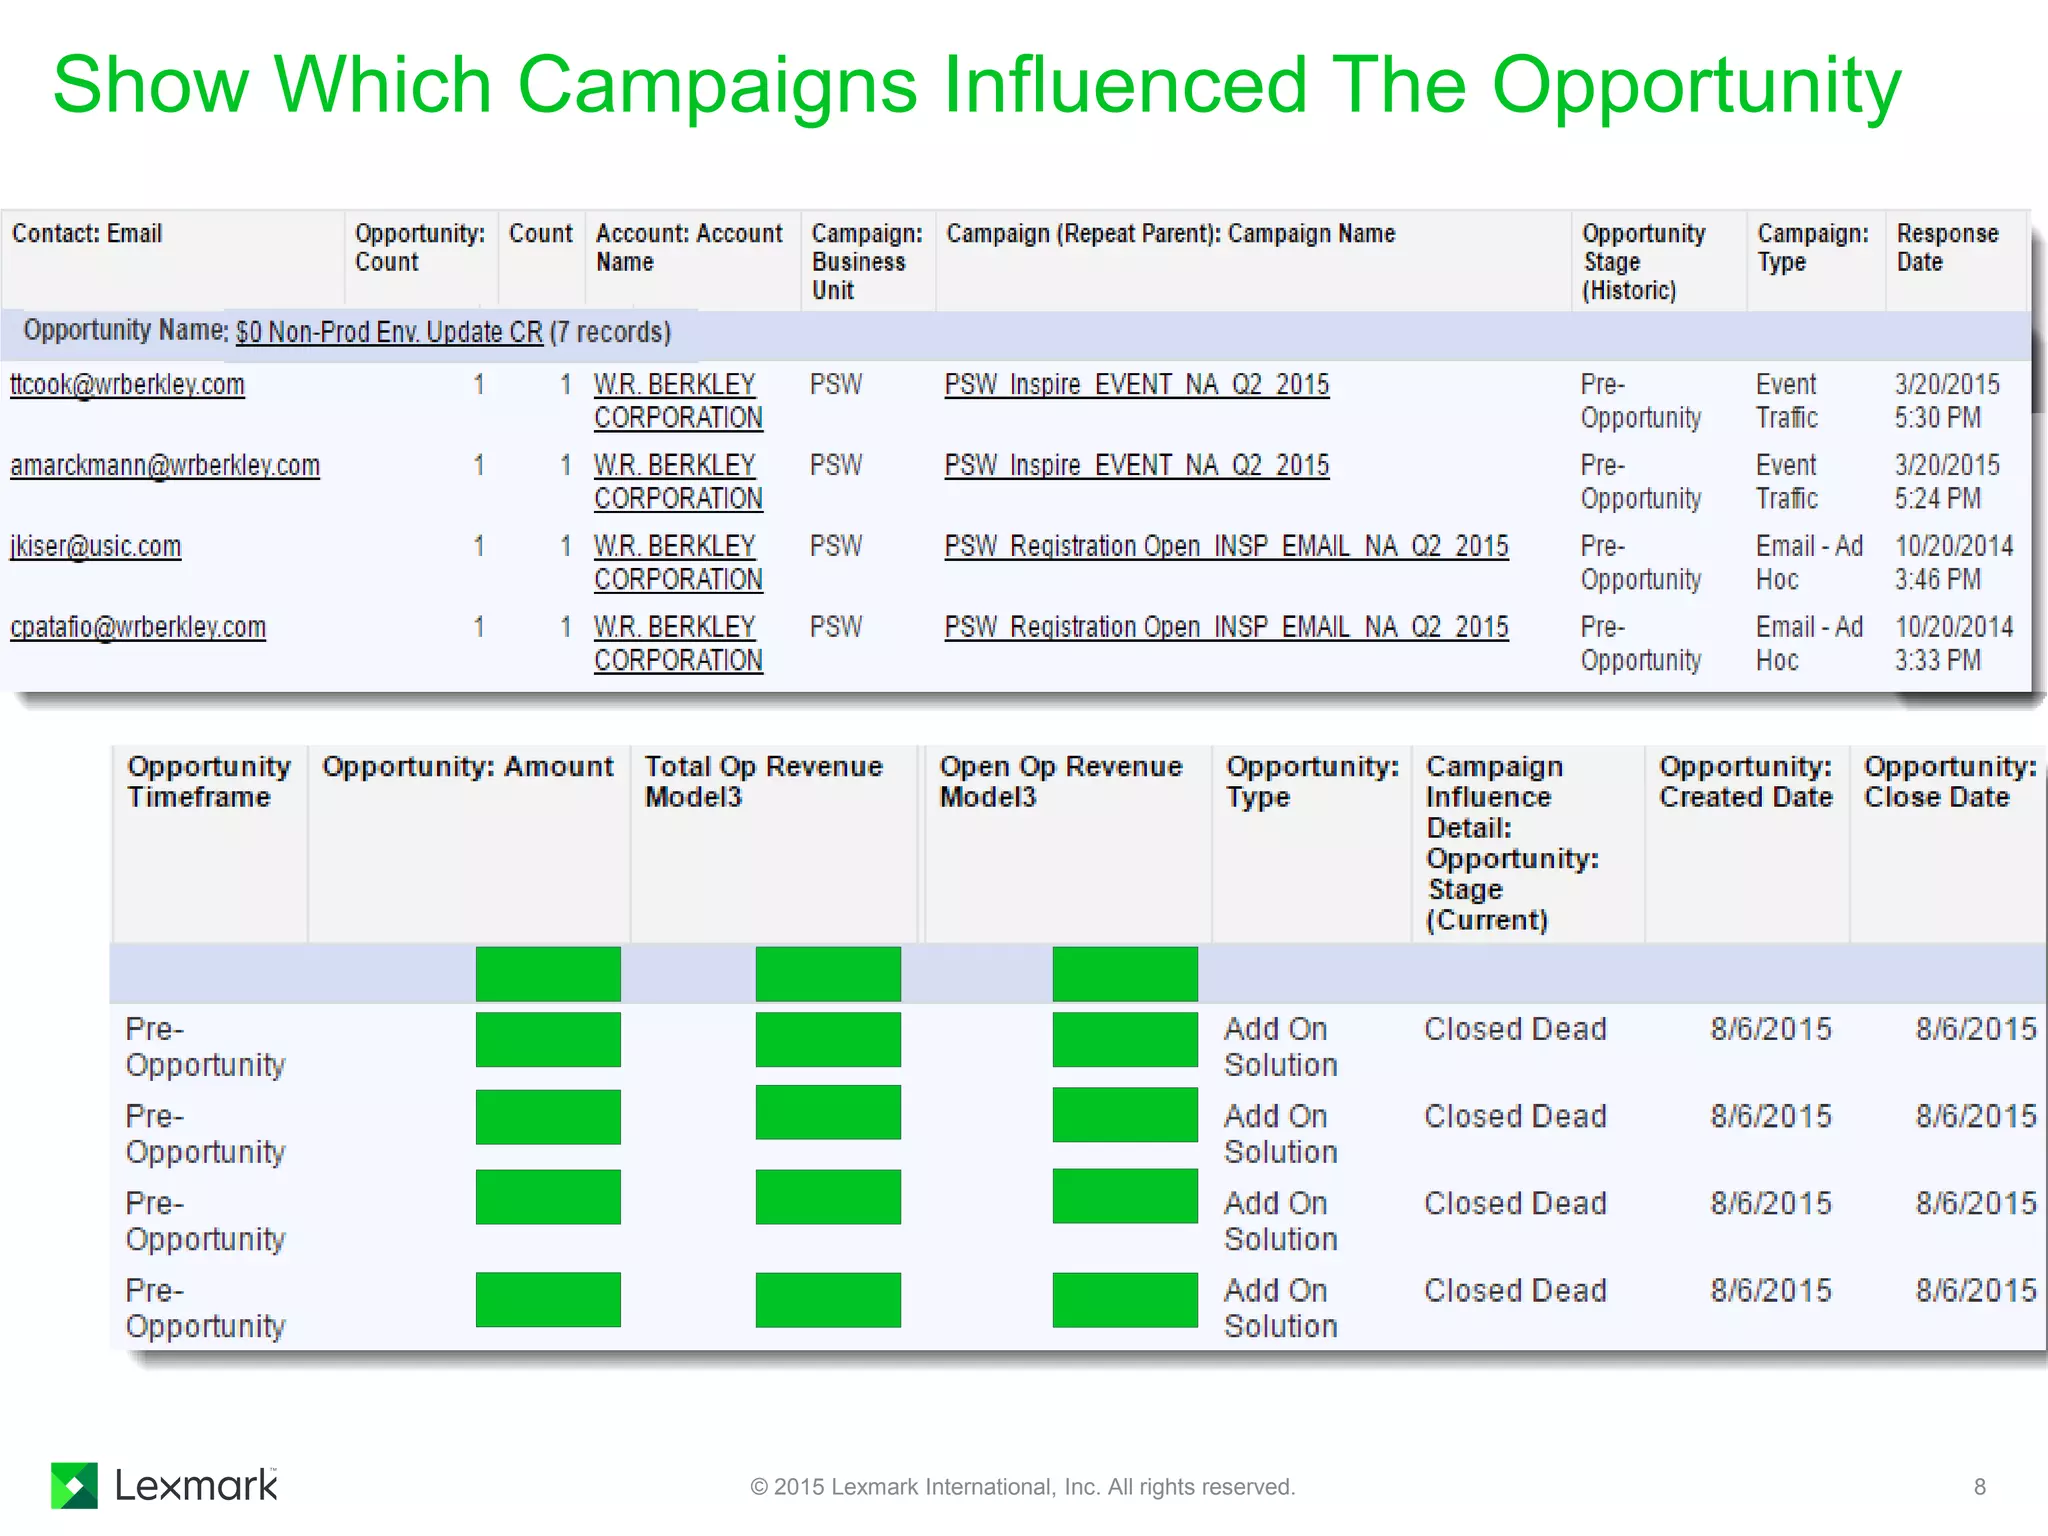Open the cpatafio@wrberkley.com contact link

(138, 628)
